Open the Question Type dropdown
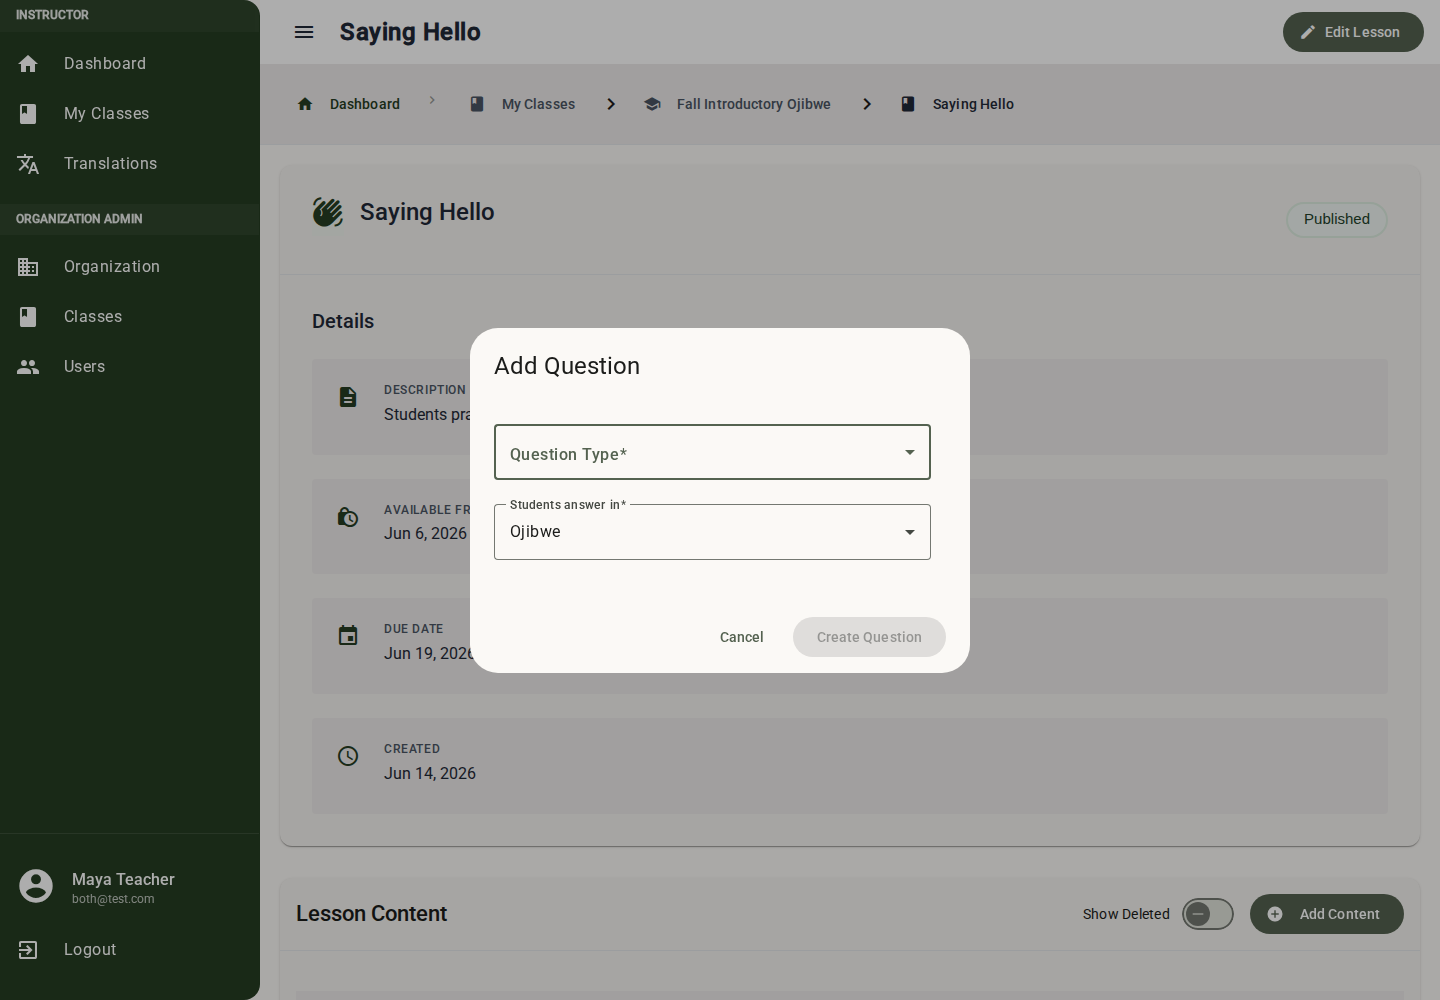The image size is (1440, 1000). click(712, 452)
